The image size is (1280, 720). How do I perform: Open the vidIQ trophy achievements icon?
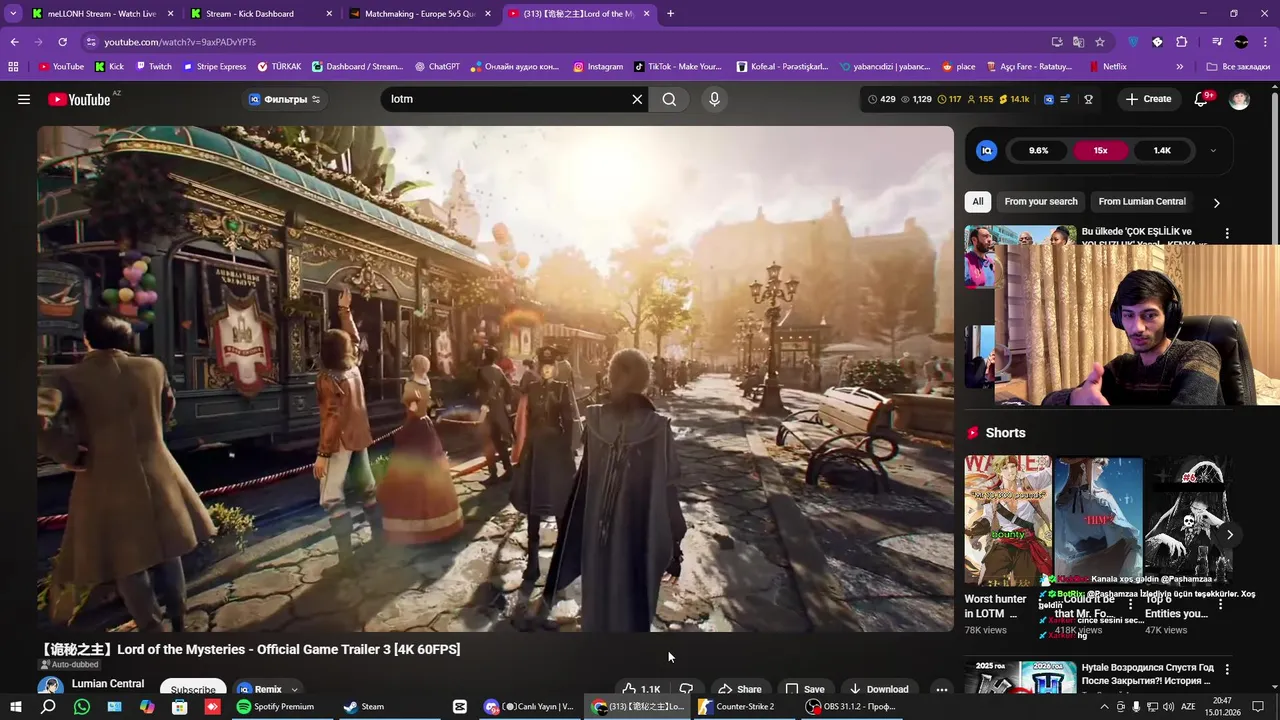tap(1088, 99)
